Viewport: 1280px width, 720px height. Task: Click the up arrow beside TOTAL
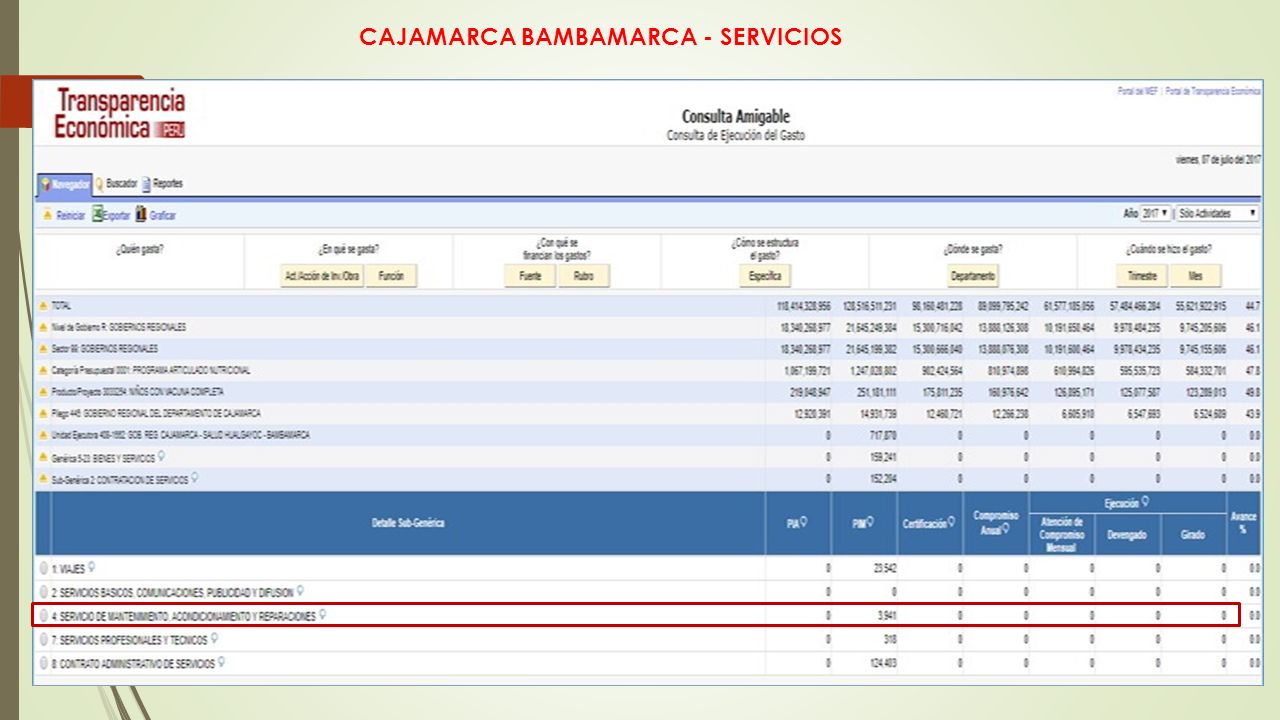point(43,305)
